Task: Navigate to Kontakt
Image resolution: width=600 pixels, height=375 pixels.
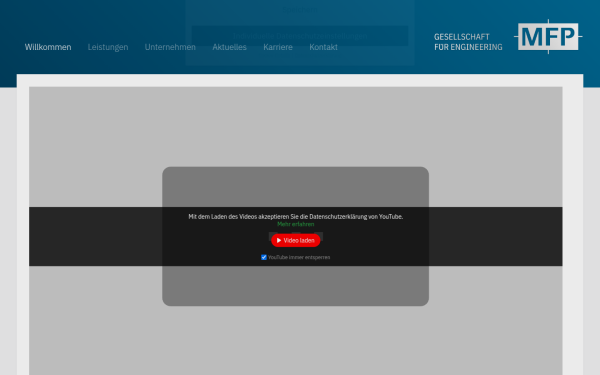Action: pos(323,47)
